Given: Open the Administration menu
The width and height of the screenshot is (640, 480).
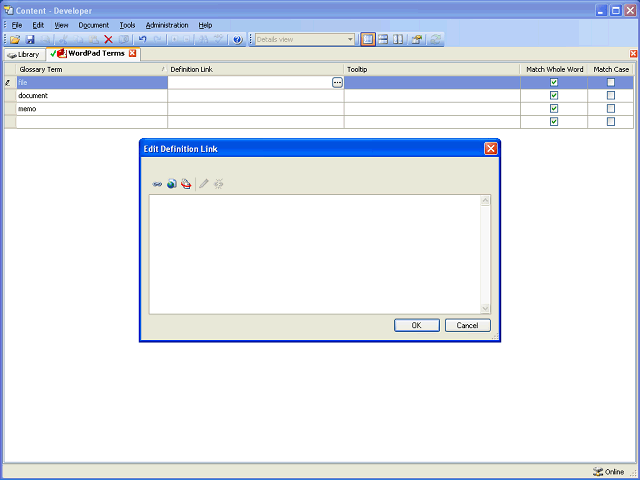Looking at the screenshot, I should 167,25.
